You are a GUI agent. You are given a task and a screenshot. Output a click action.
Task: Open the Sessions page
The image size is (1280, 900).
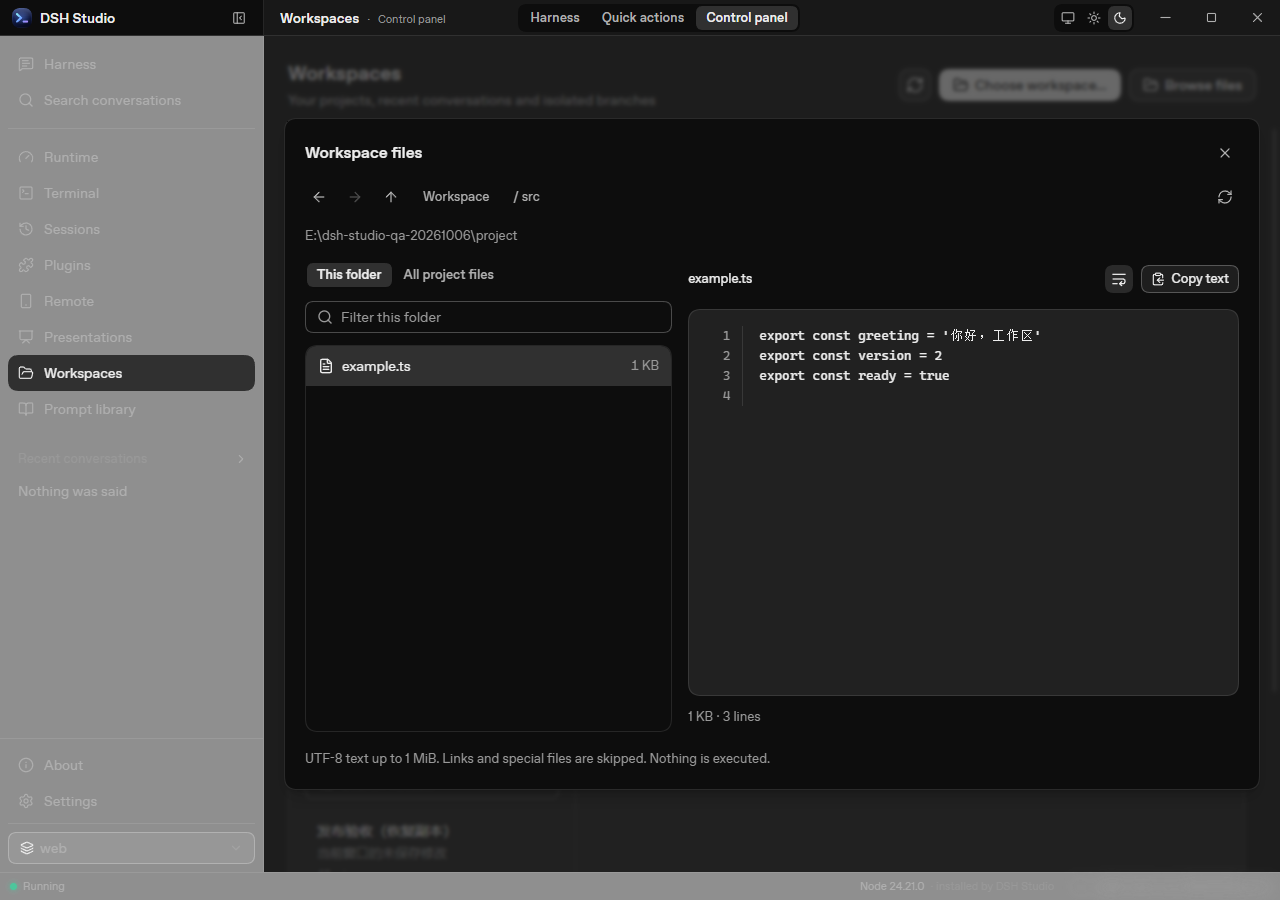click(131, 229)
